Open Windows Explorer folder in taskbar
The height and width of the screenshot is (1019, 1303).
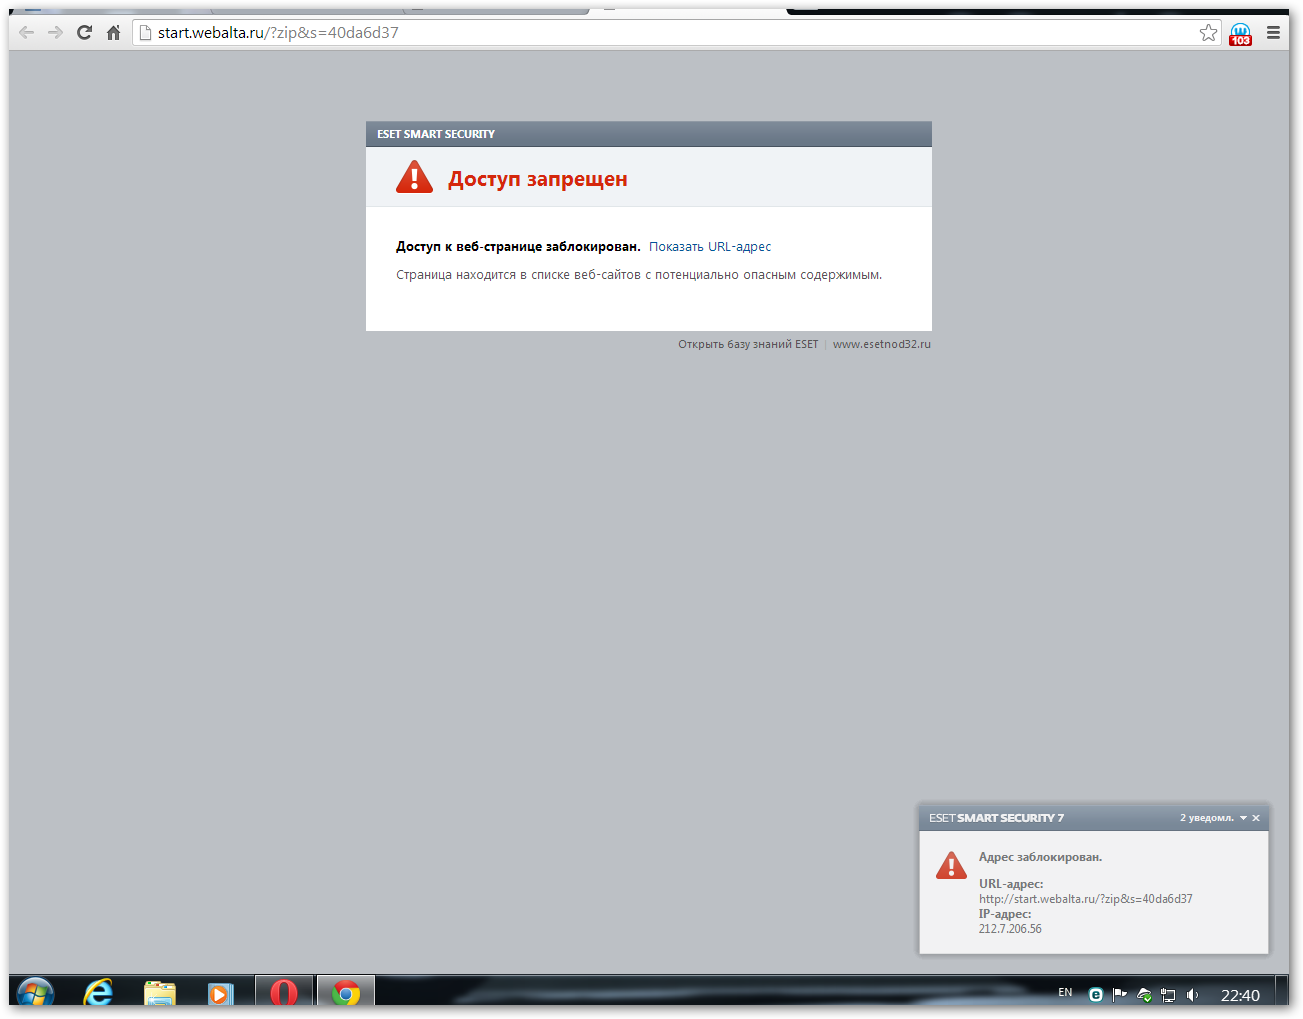pyautogui.click(x=159, y=994)
